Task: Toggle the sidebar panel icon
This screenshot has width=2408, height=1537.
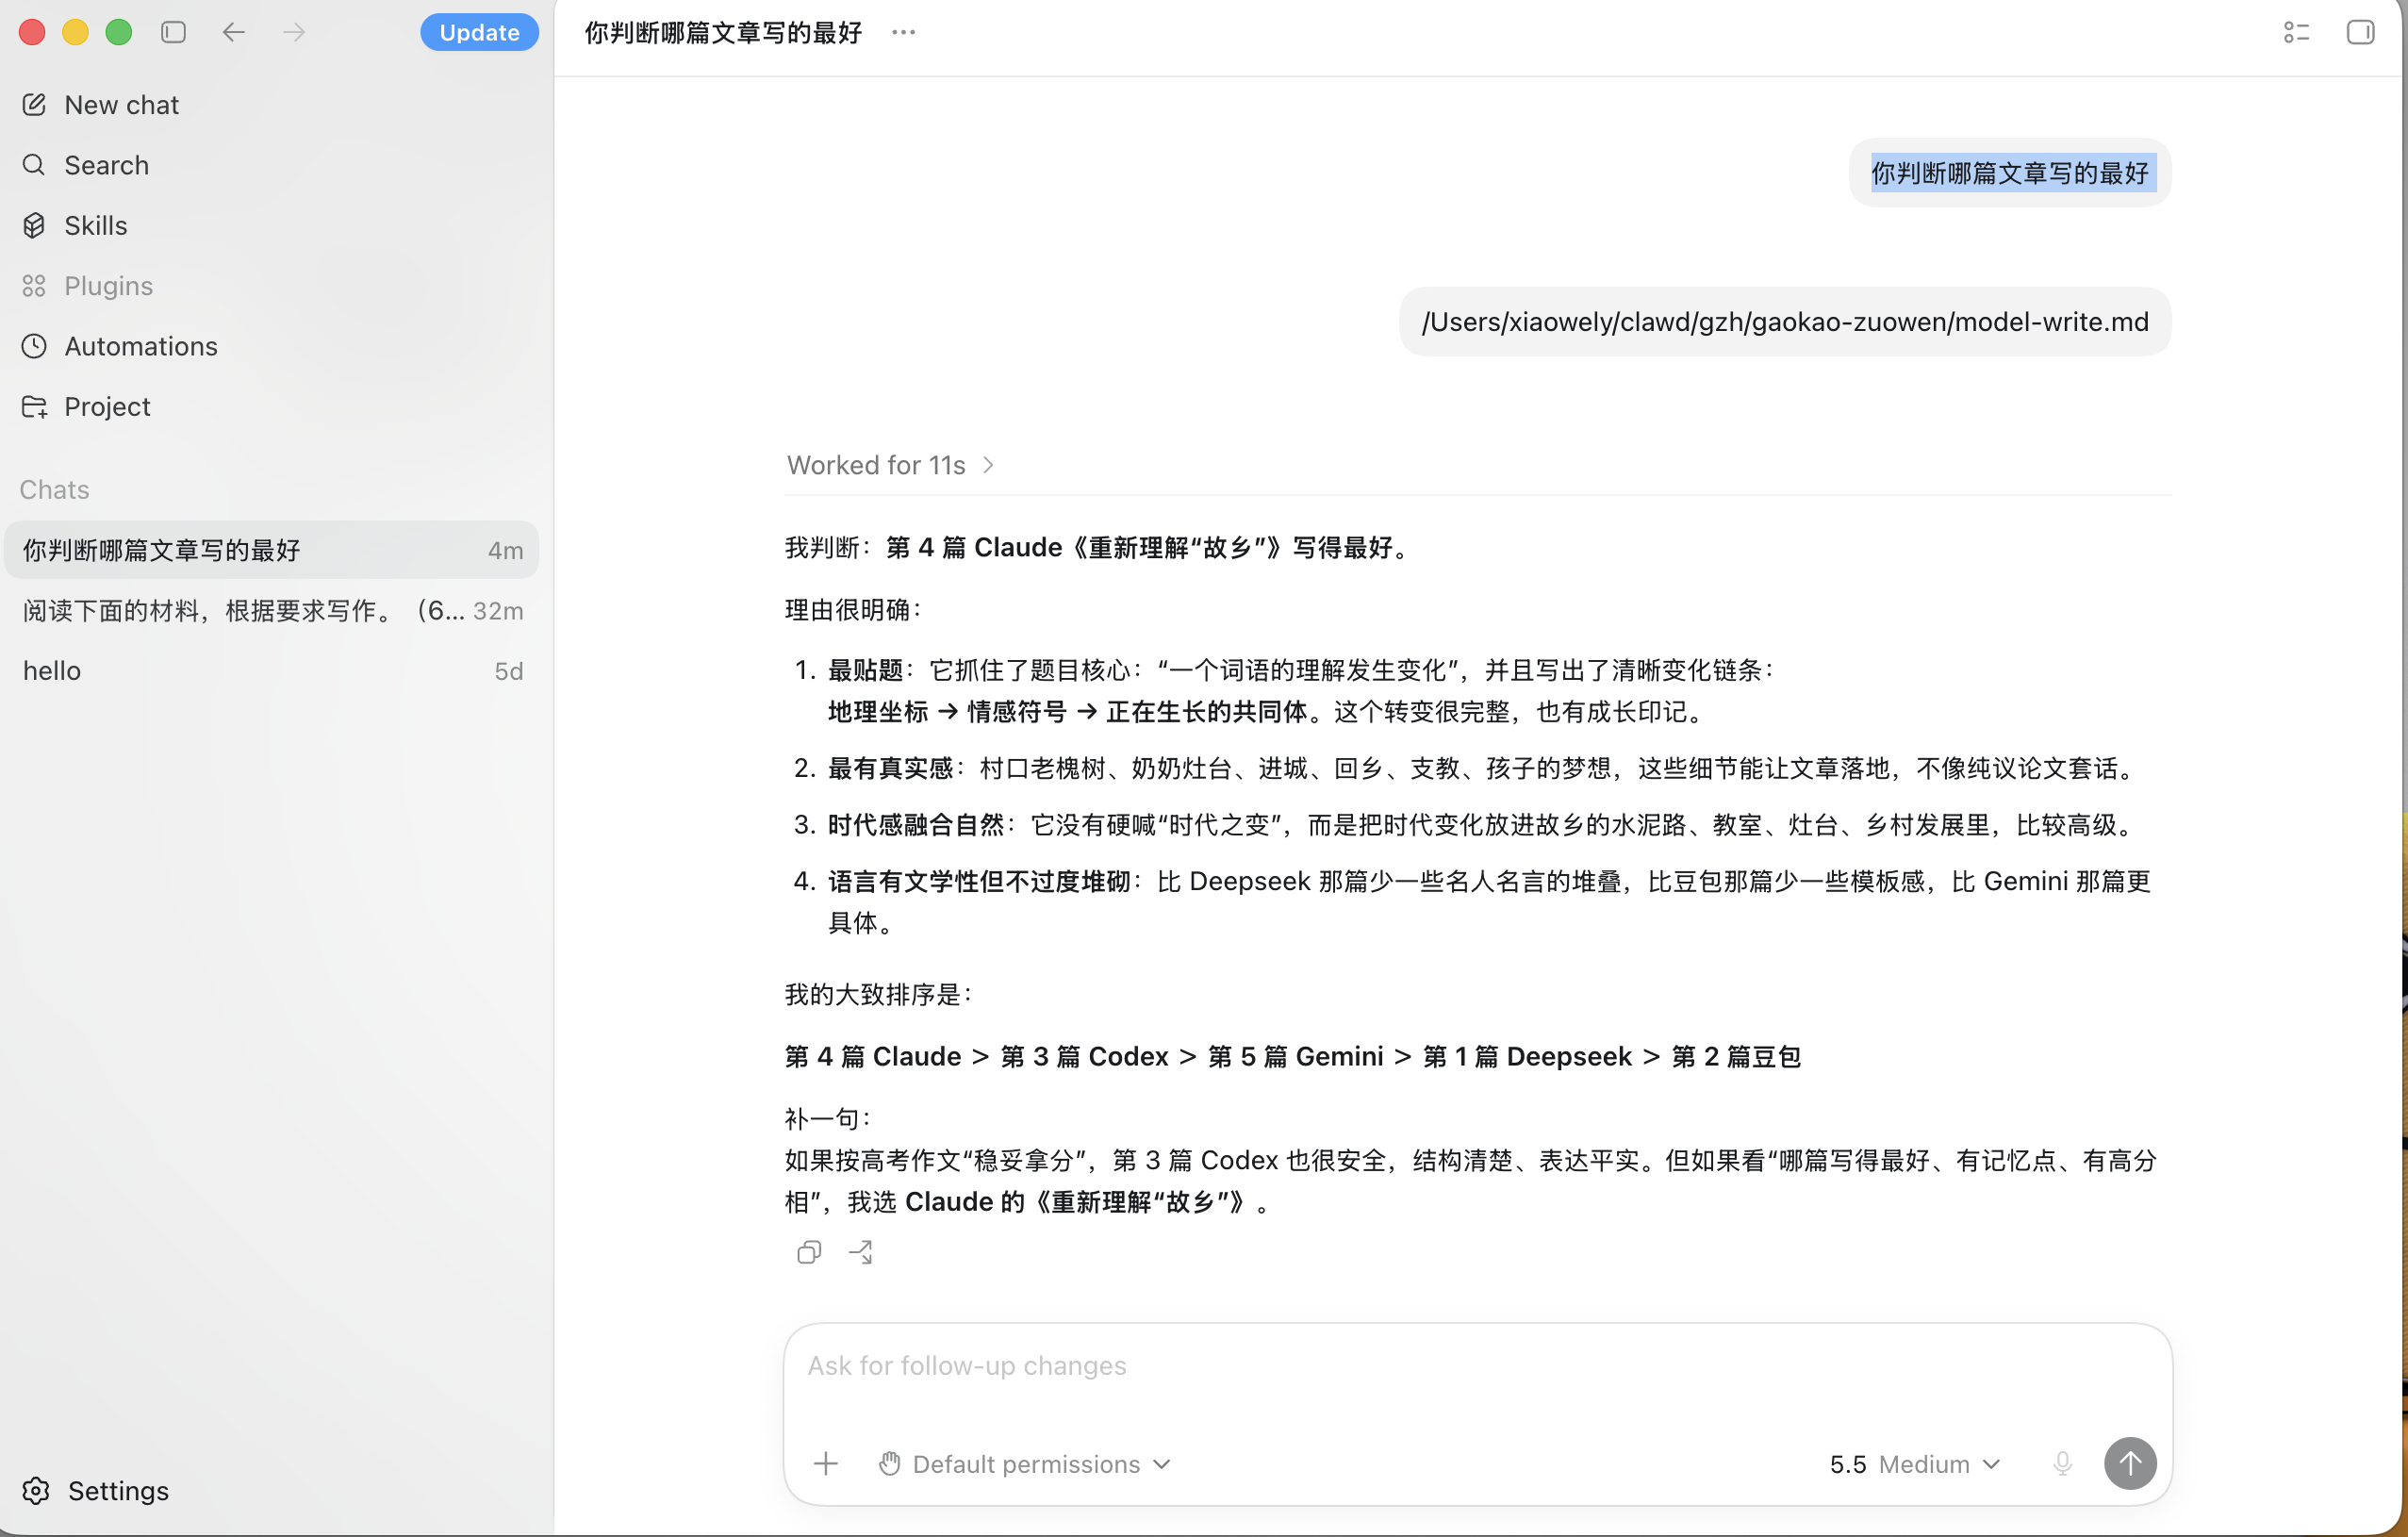Action: tap(174, 32)
